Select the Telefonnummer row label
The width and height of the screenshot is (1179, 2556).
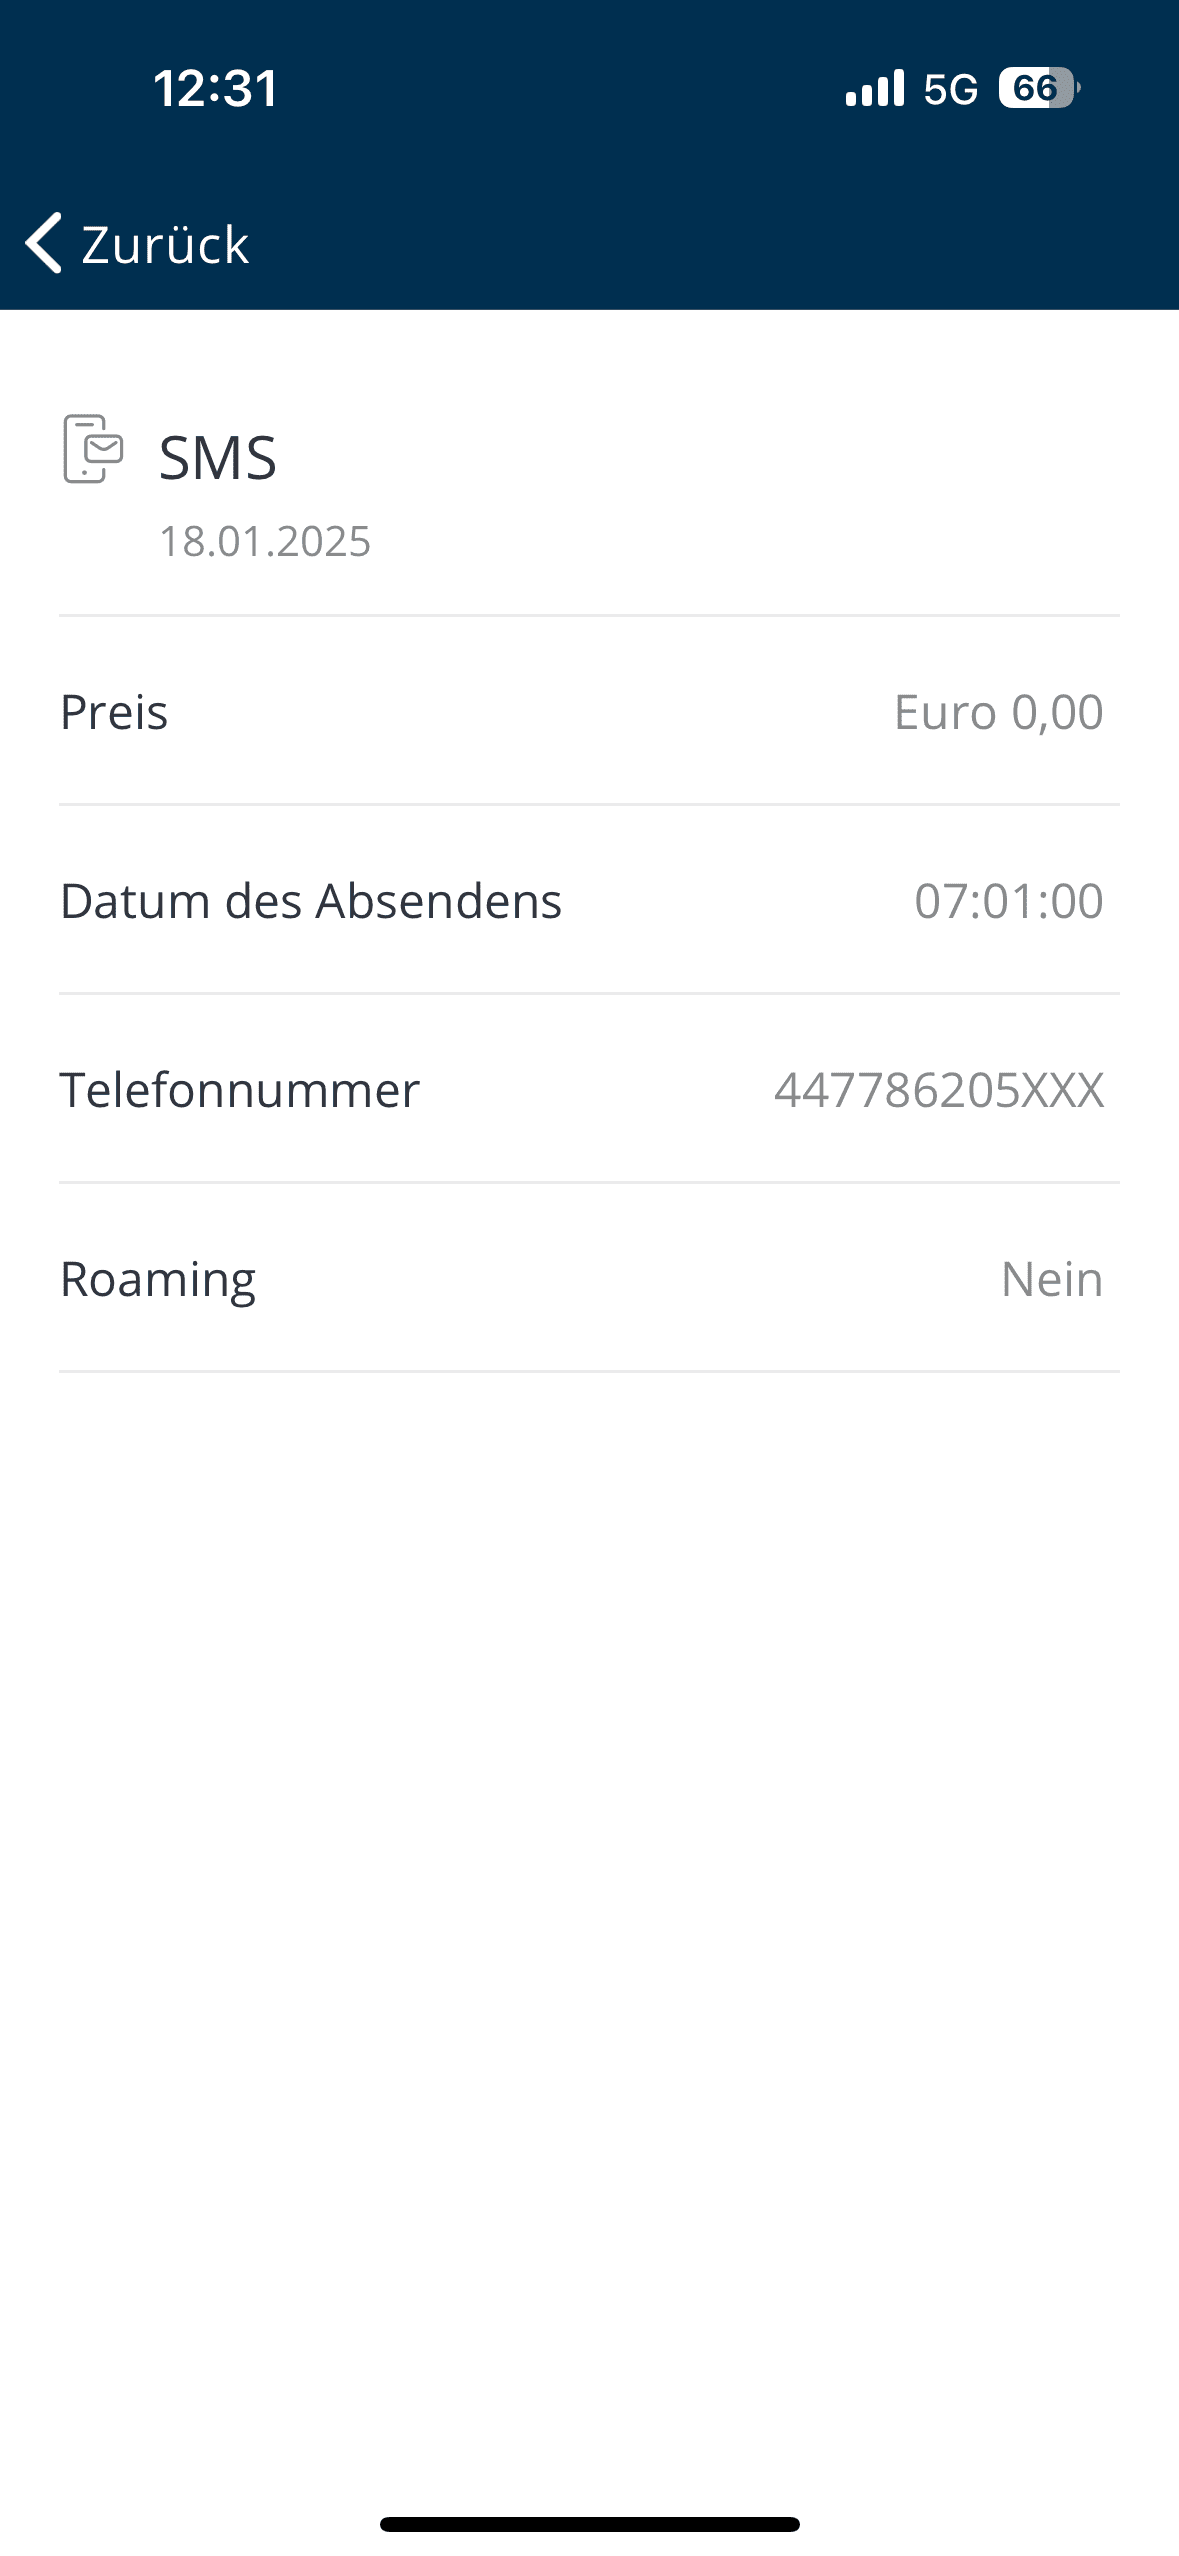(240, 1090)
